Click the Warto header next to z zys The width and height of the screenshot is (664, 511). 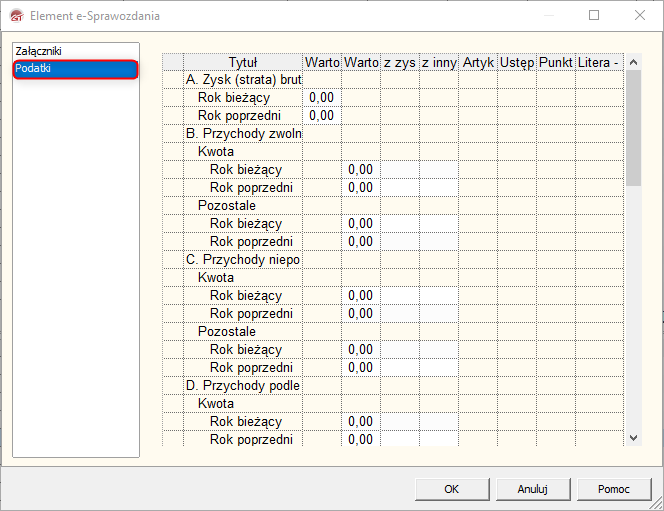[x=361, y=62]
